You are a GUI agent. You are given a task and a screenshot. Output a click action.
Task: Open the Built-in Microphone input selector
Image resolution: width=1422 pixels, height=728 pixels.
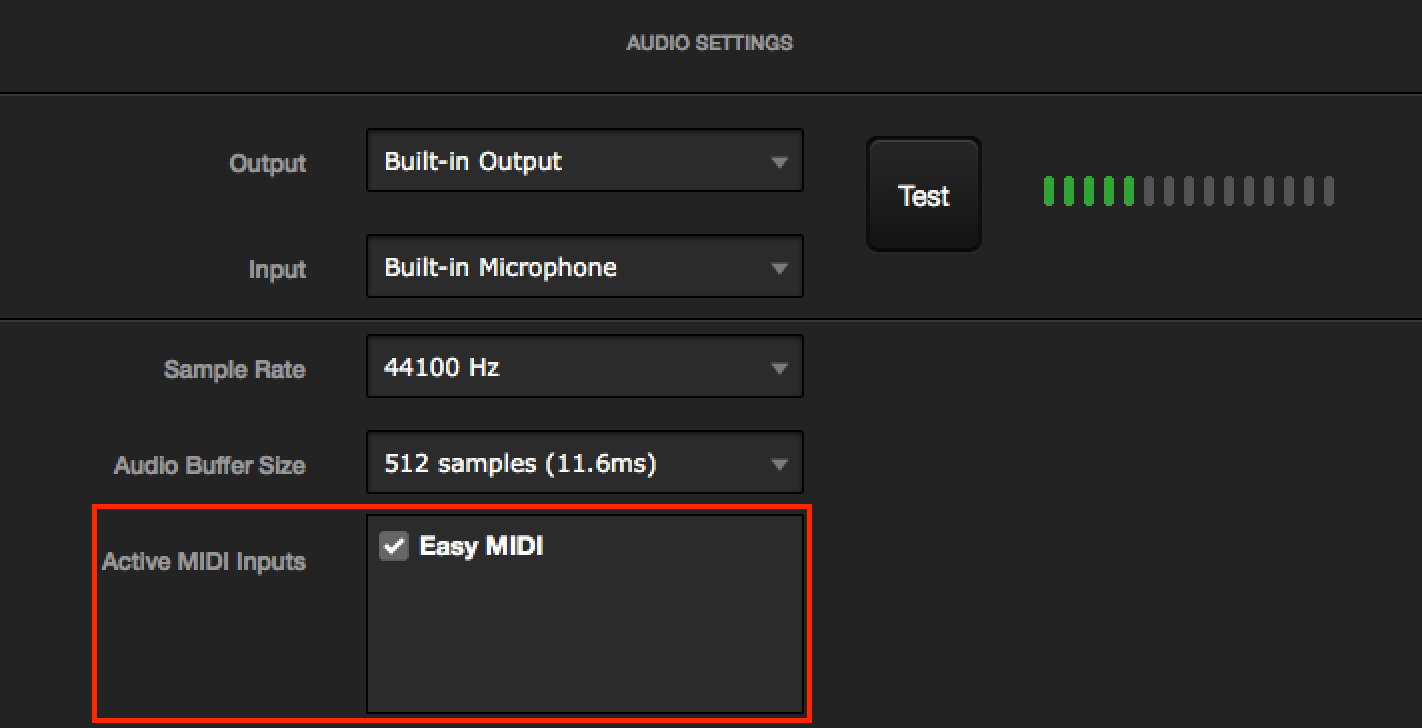click(x=585, y=267)
